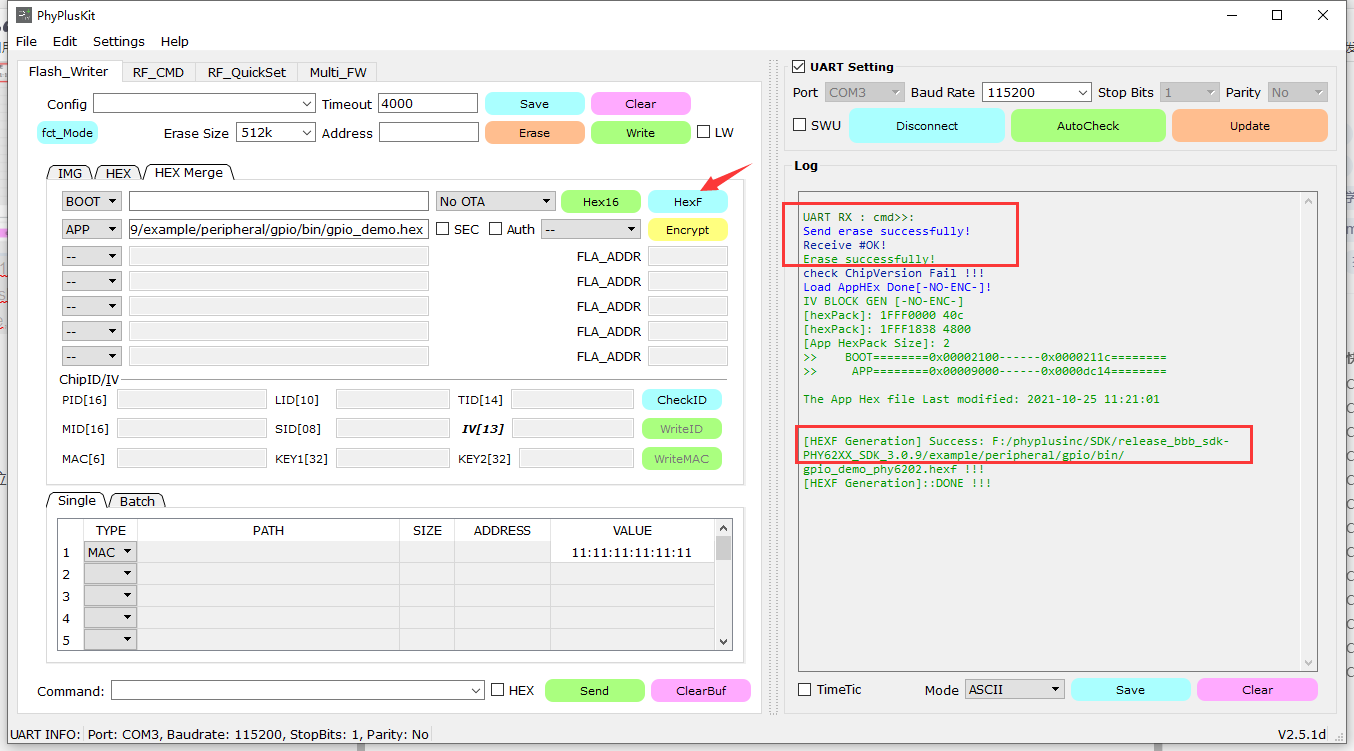Click the Send command button
This screenshot has height=751, width=1354.
point(594,691)
